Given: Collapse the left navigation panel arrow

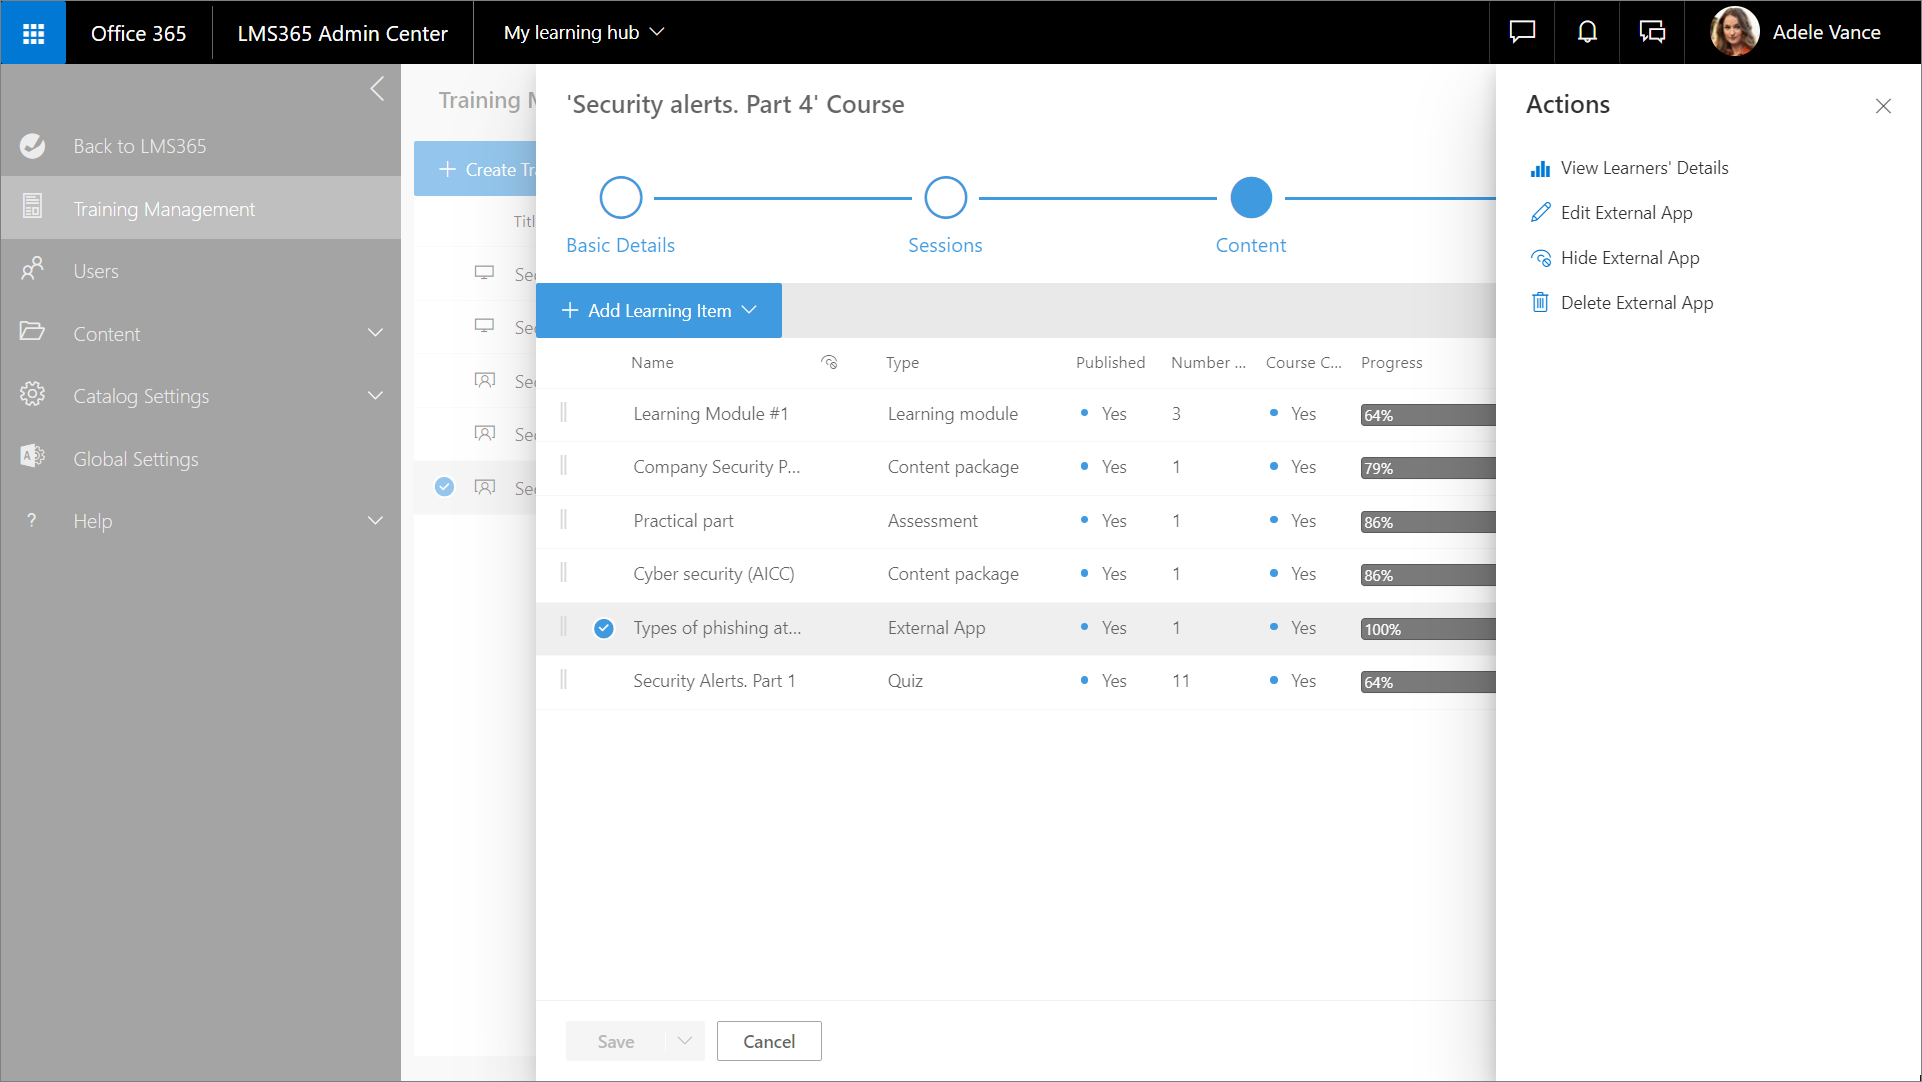Looking at the screenshot, I should tap(377, 89).
